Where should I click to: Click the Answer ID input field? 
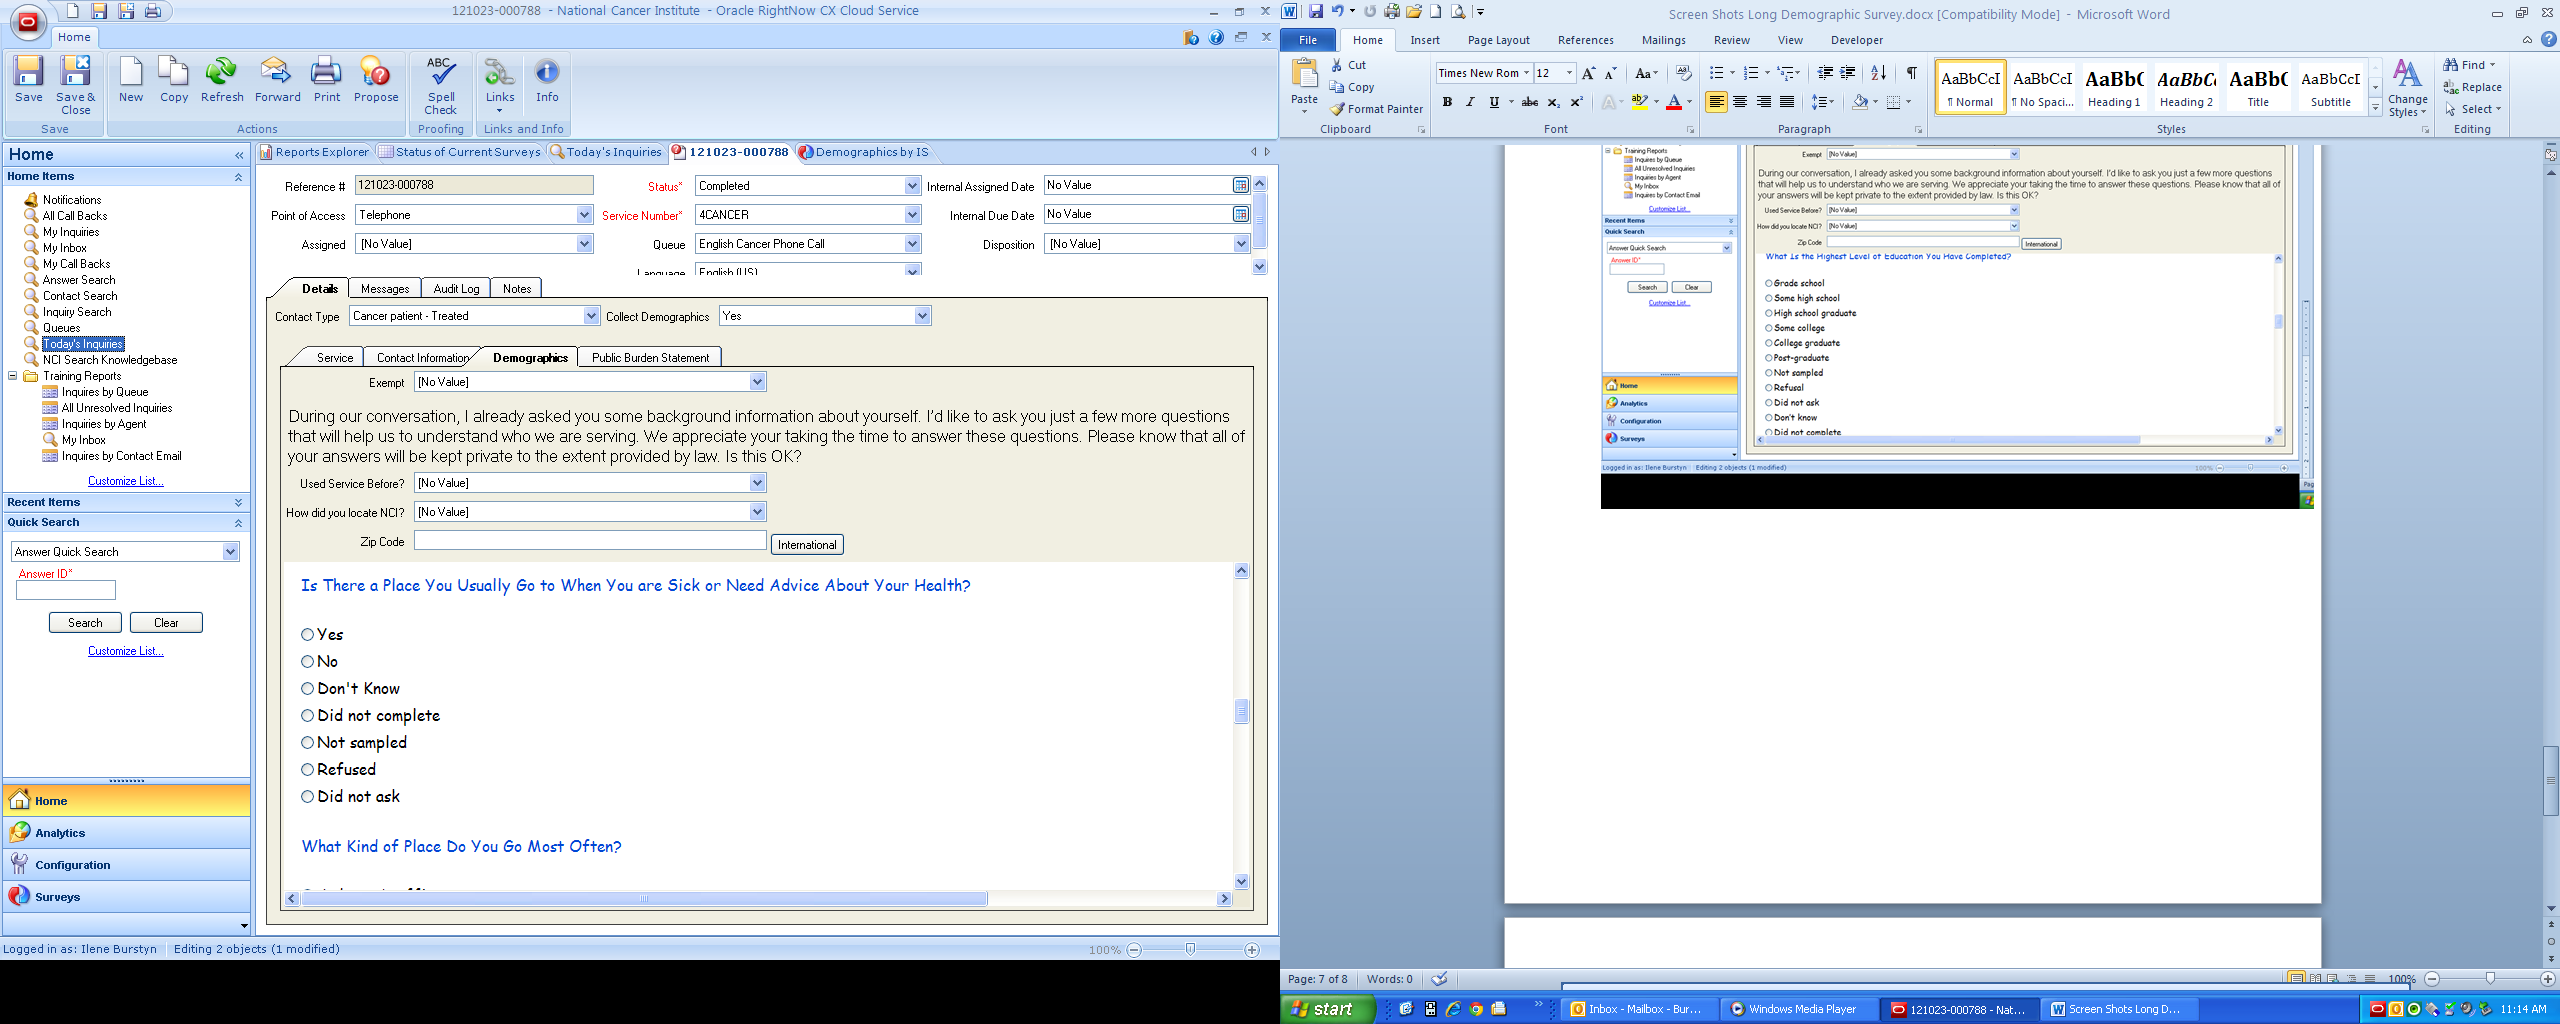pyautogui.click(x=66, y=590)
